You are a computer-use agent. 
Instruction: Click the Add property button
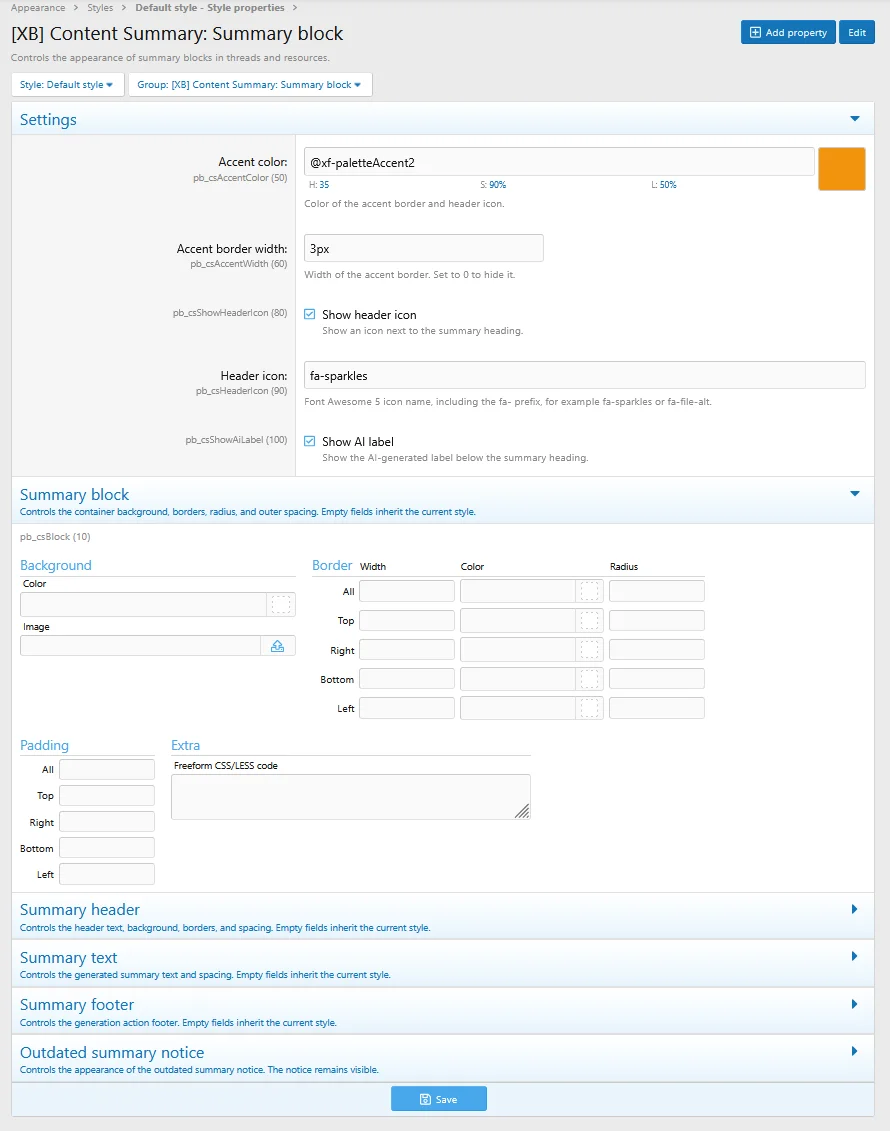pyautogui.click(x=788, y=32)
